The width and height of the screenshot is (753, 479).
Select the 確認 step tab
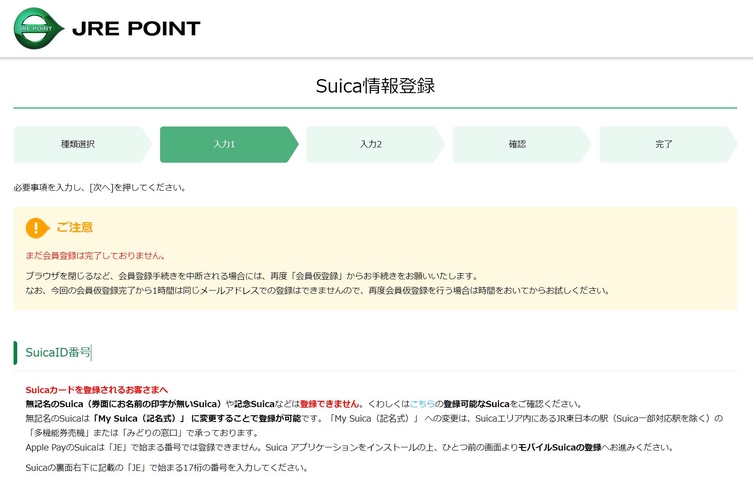[522, 144]
